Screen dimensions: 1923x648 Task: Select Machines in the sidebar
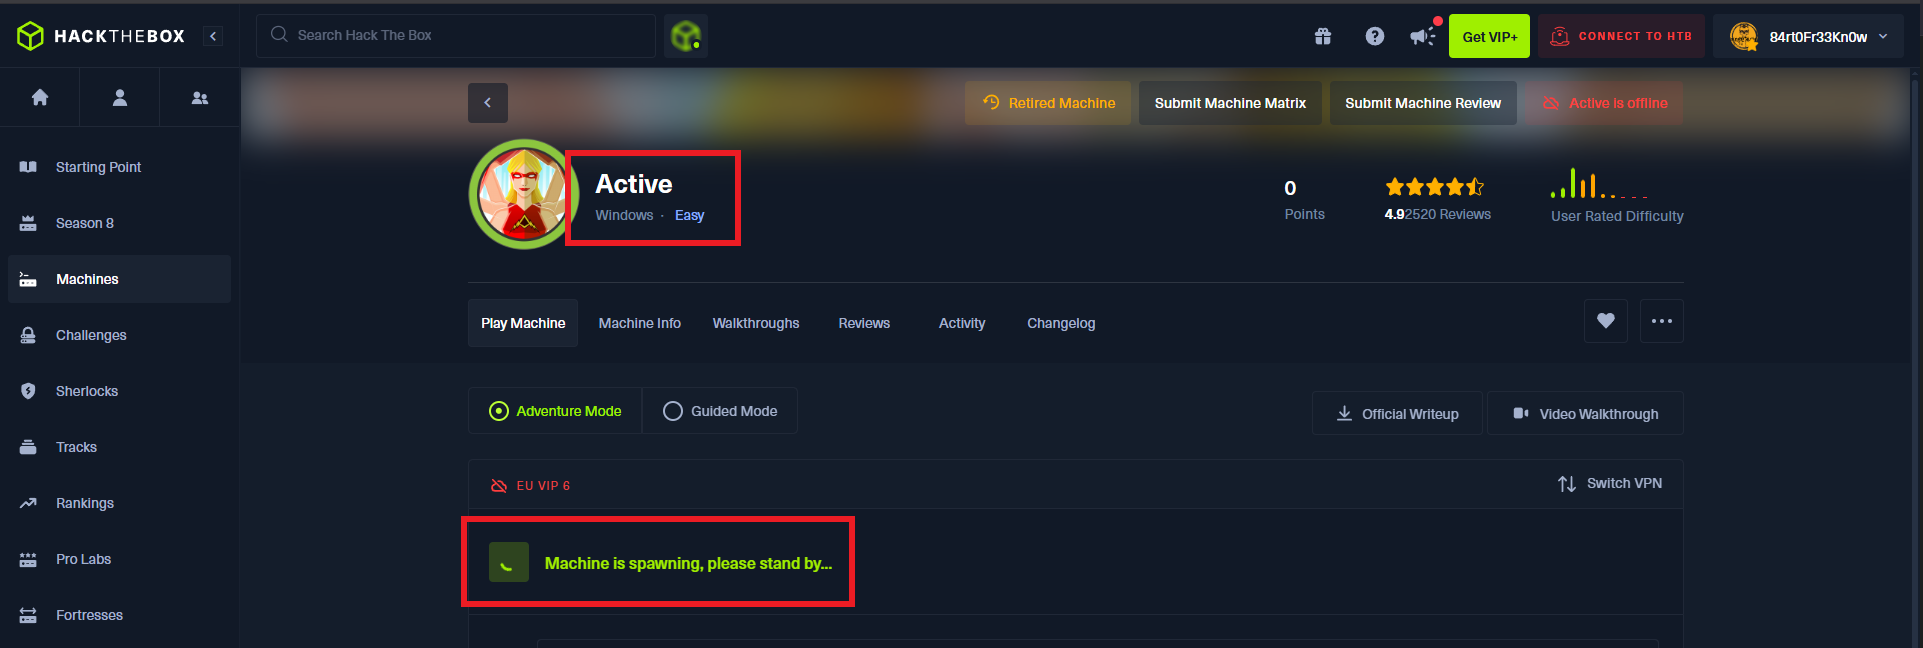tap(119, 279)
